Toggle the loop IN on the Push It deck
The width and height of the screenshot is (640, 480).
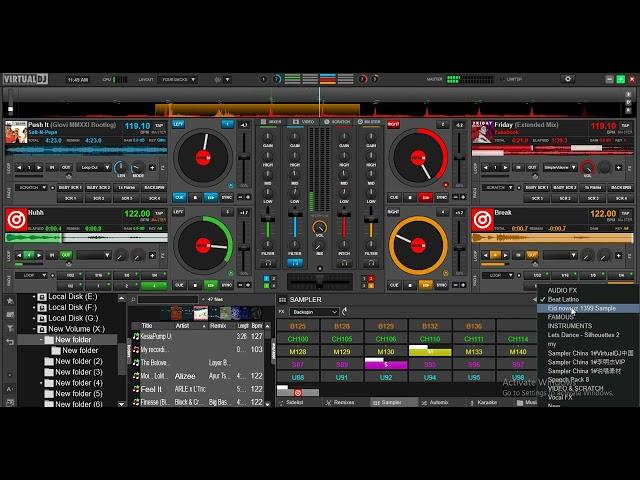point(52,168)
